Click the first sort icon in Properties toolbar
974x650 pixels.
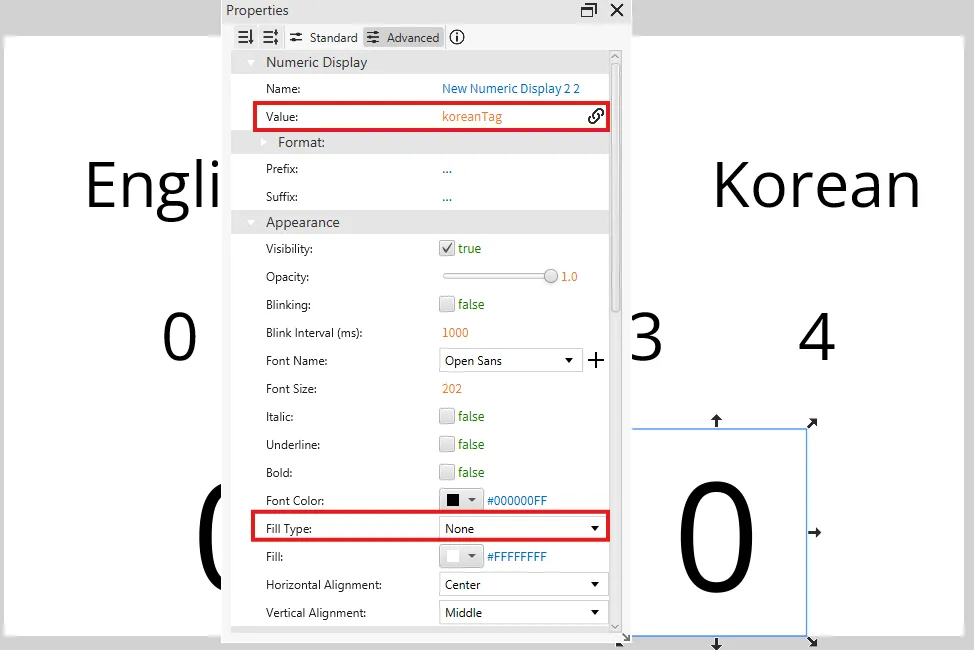(x=245, y=37)
